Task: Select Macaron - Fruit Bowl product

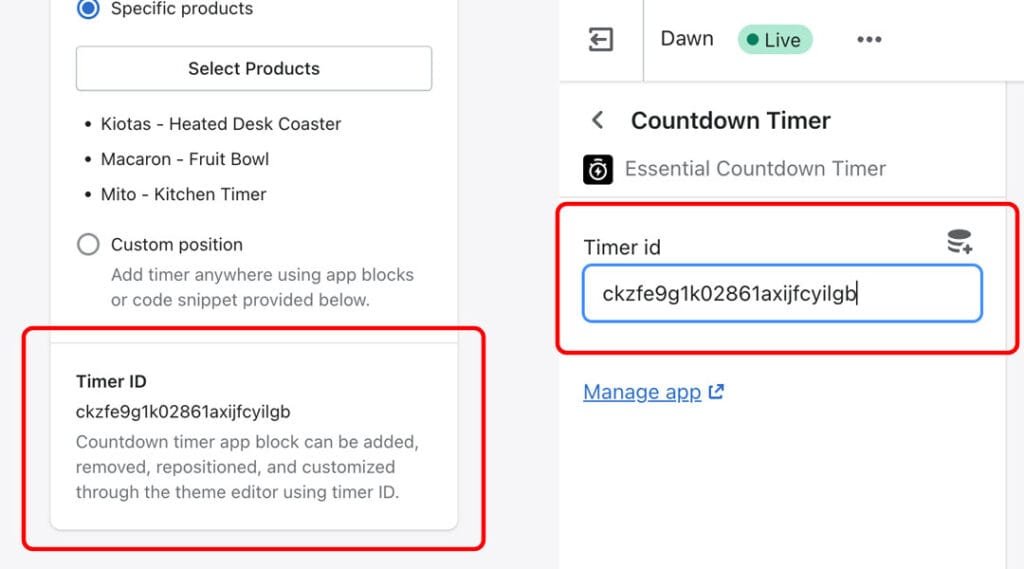Action: 185,159
